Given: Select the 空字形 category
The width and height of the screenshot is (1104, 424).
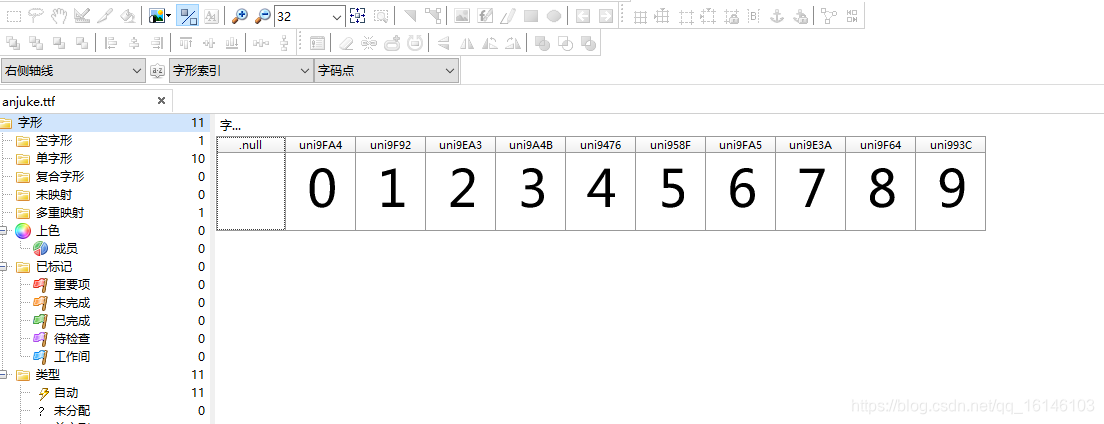Looking at the screenshot, I should tap(54, 141).
